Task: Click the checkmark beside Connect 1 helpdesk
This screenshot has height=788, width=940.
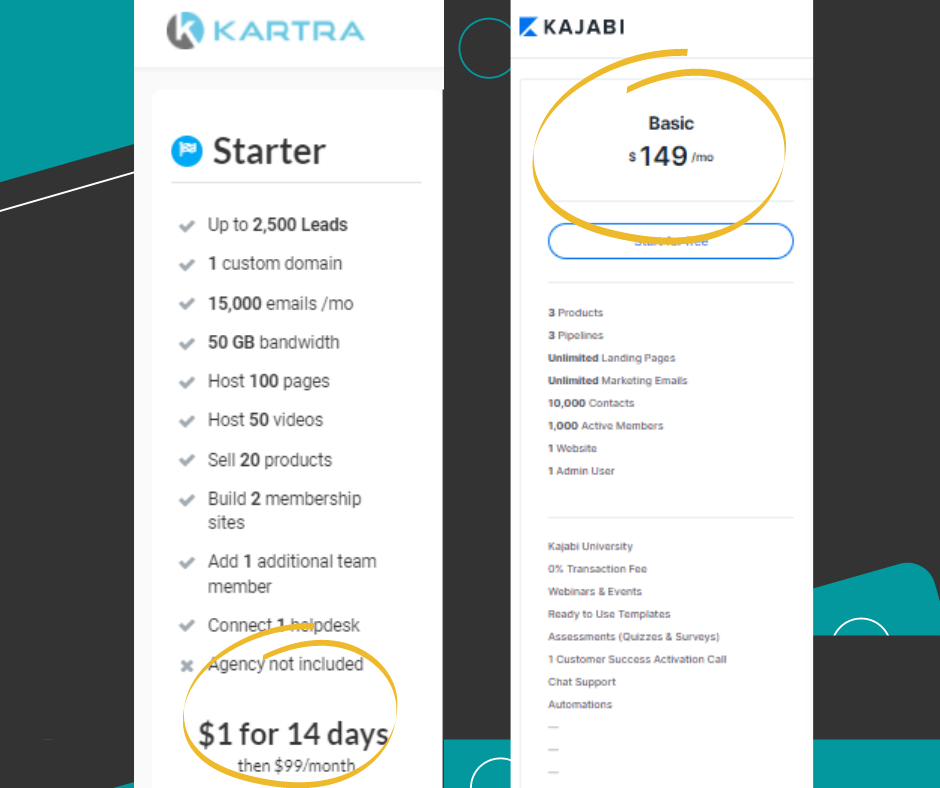Action: pos(187,625)
